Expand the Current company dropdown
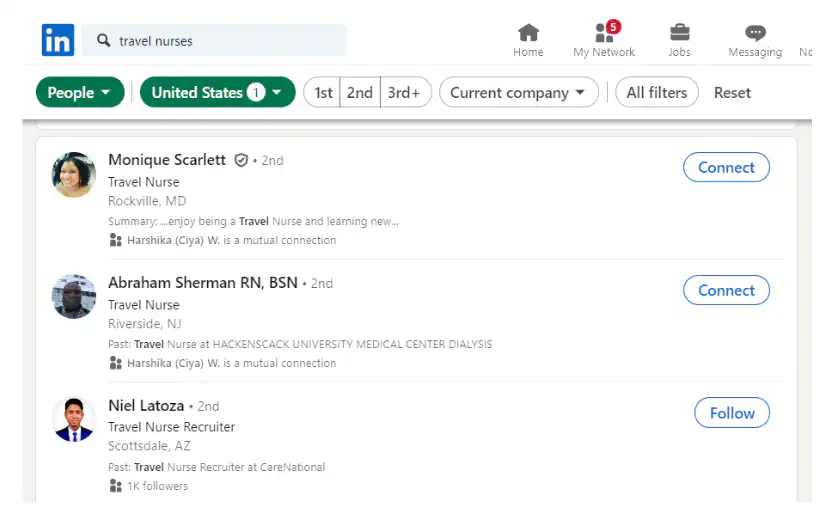The height and width of the screenshot is (519, 840). point(518,93)
